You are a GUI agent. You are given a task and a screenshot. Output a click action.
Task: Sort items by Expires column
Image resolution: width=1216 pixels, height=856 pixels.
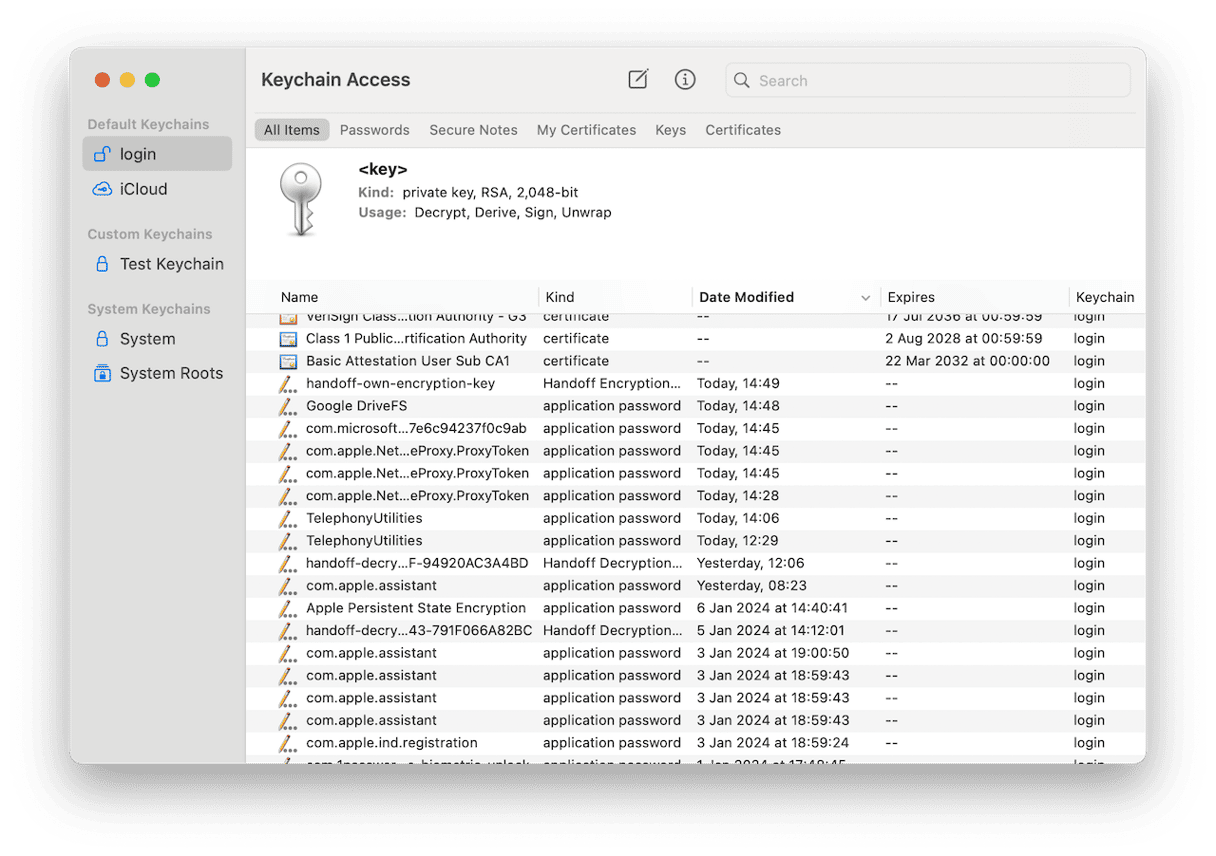911,297
